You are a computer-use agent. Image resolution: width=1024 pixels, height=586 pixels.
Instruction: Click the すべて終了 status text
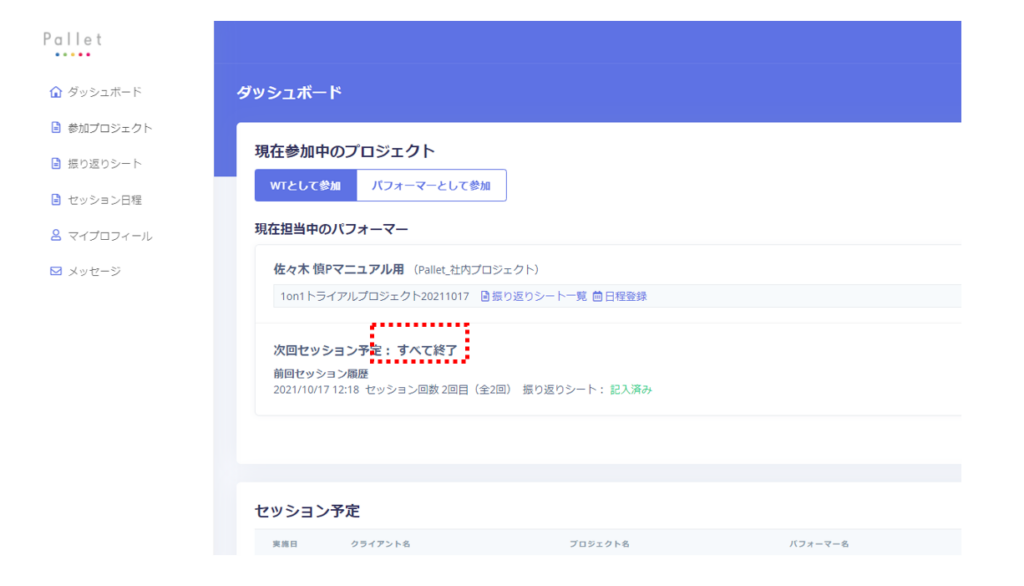pyautogui.click(x=427, y=350)
